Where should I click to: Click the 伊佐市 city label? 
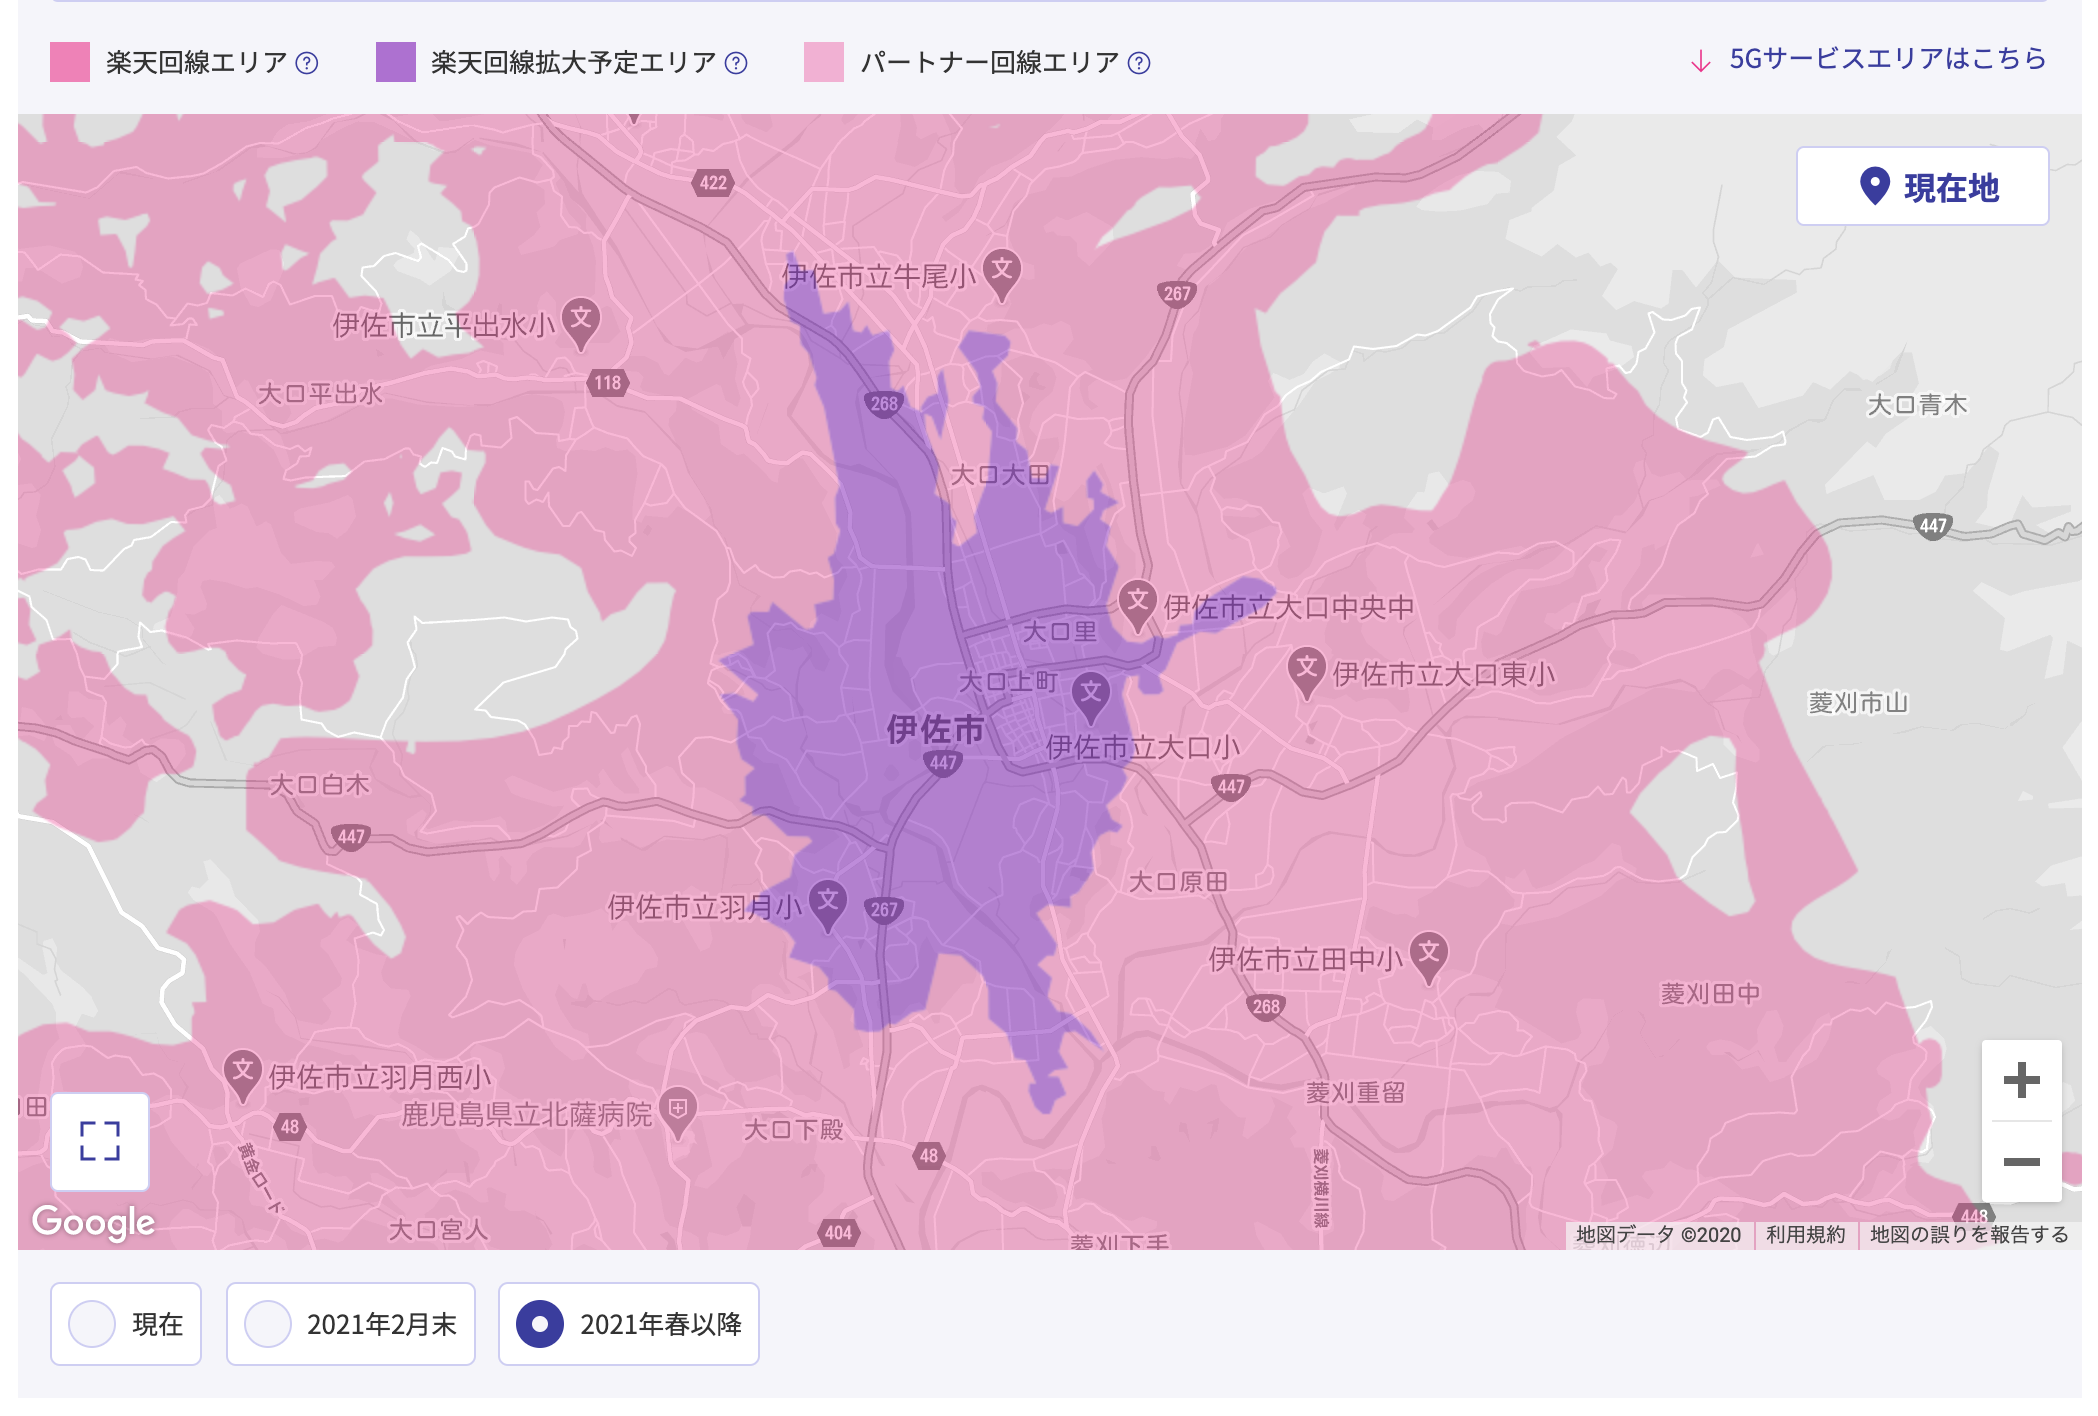(935, 729)
